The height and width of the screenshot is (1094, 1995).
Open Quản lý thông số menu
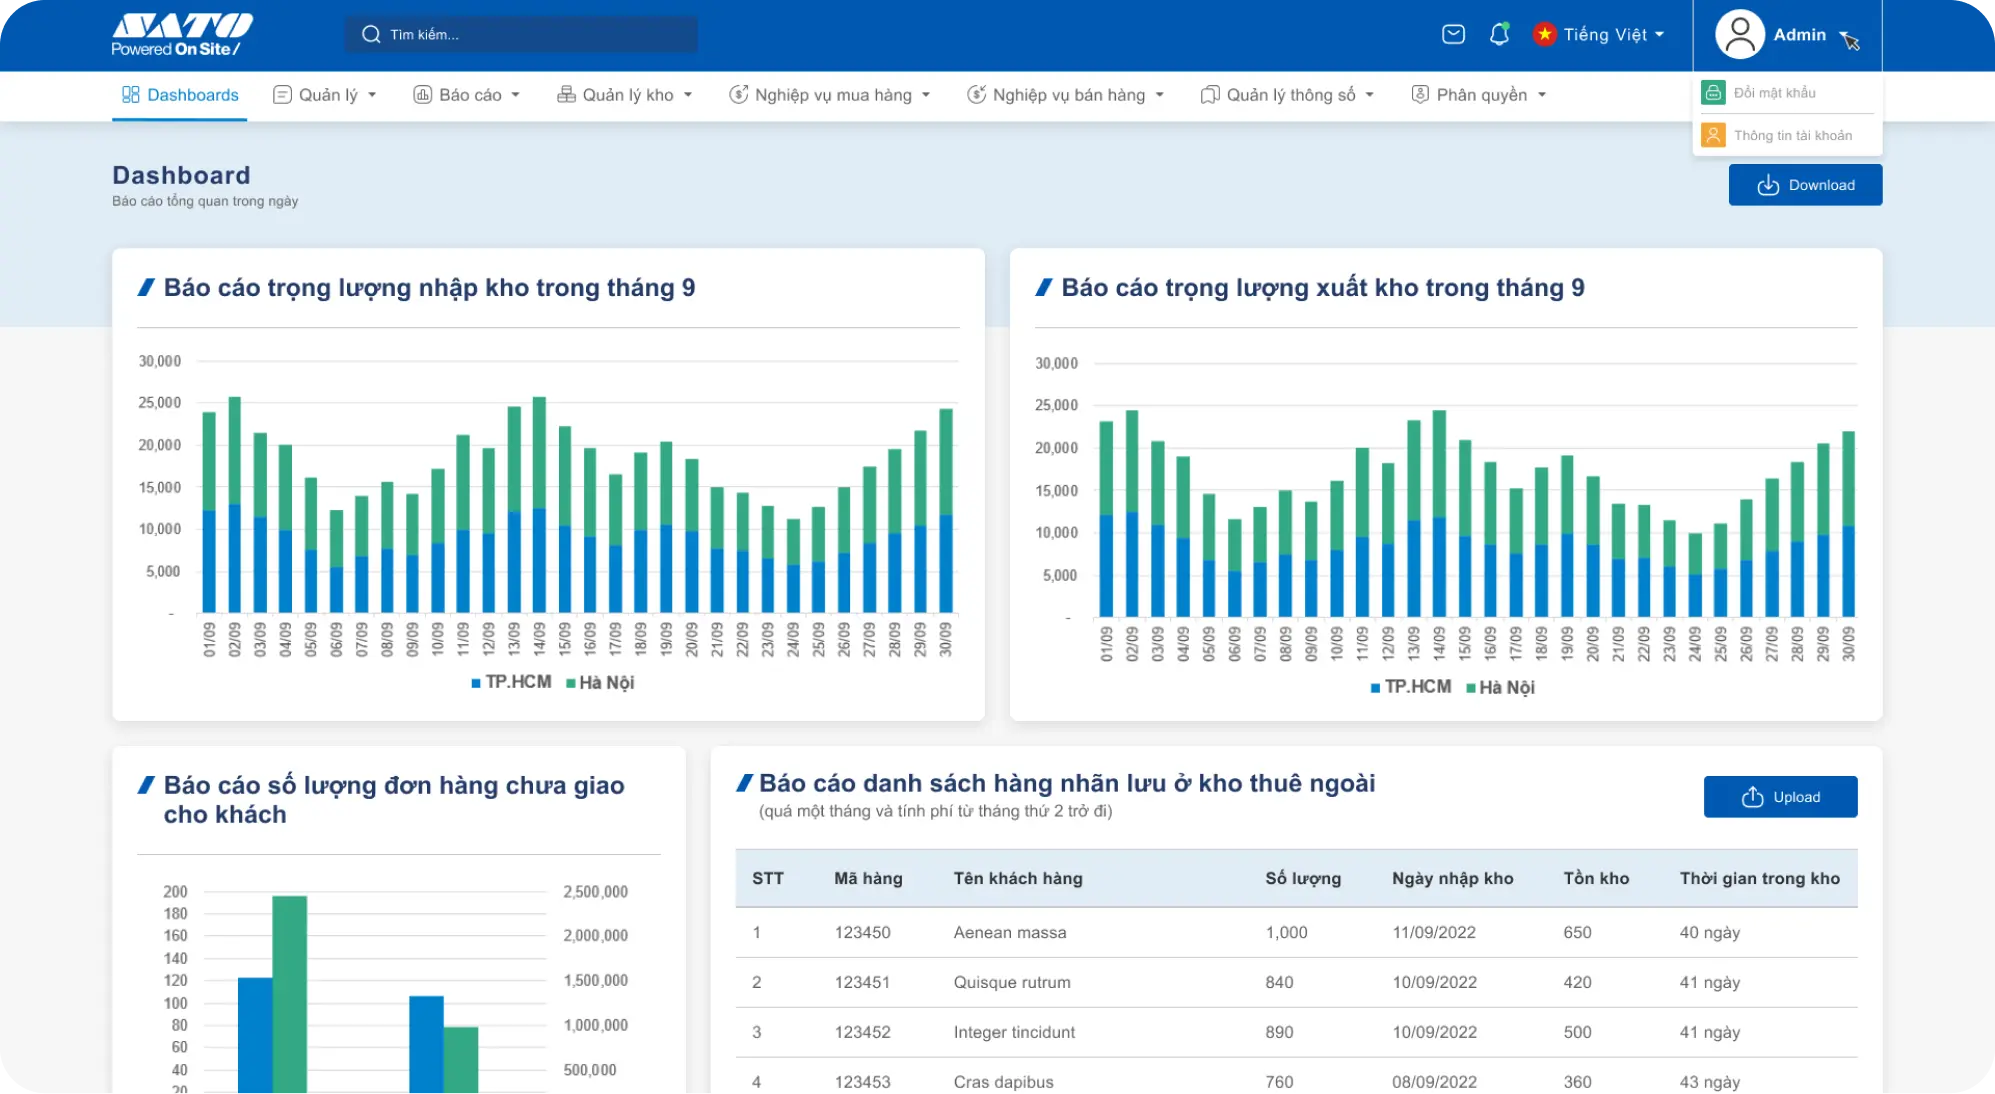[x=1288, y=95]
